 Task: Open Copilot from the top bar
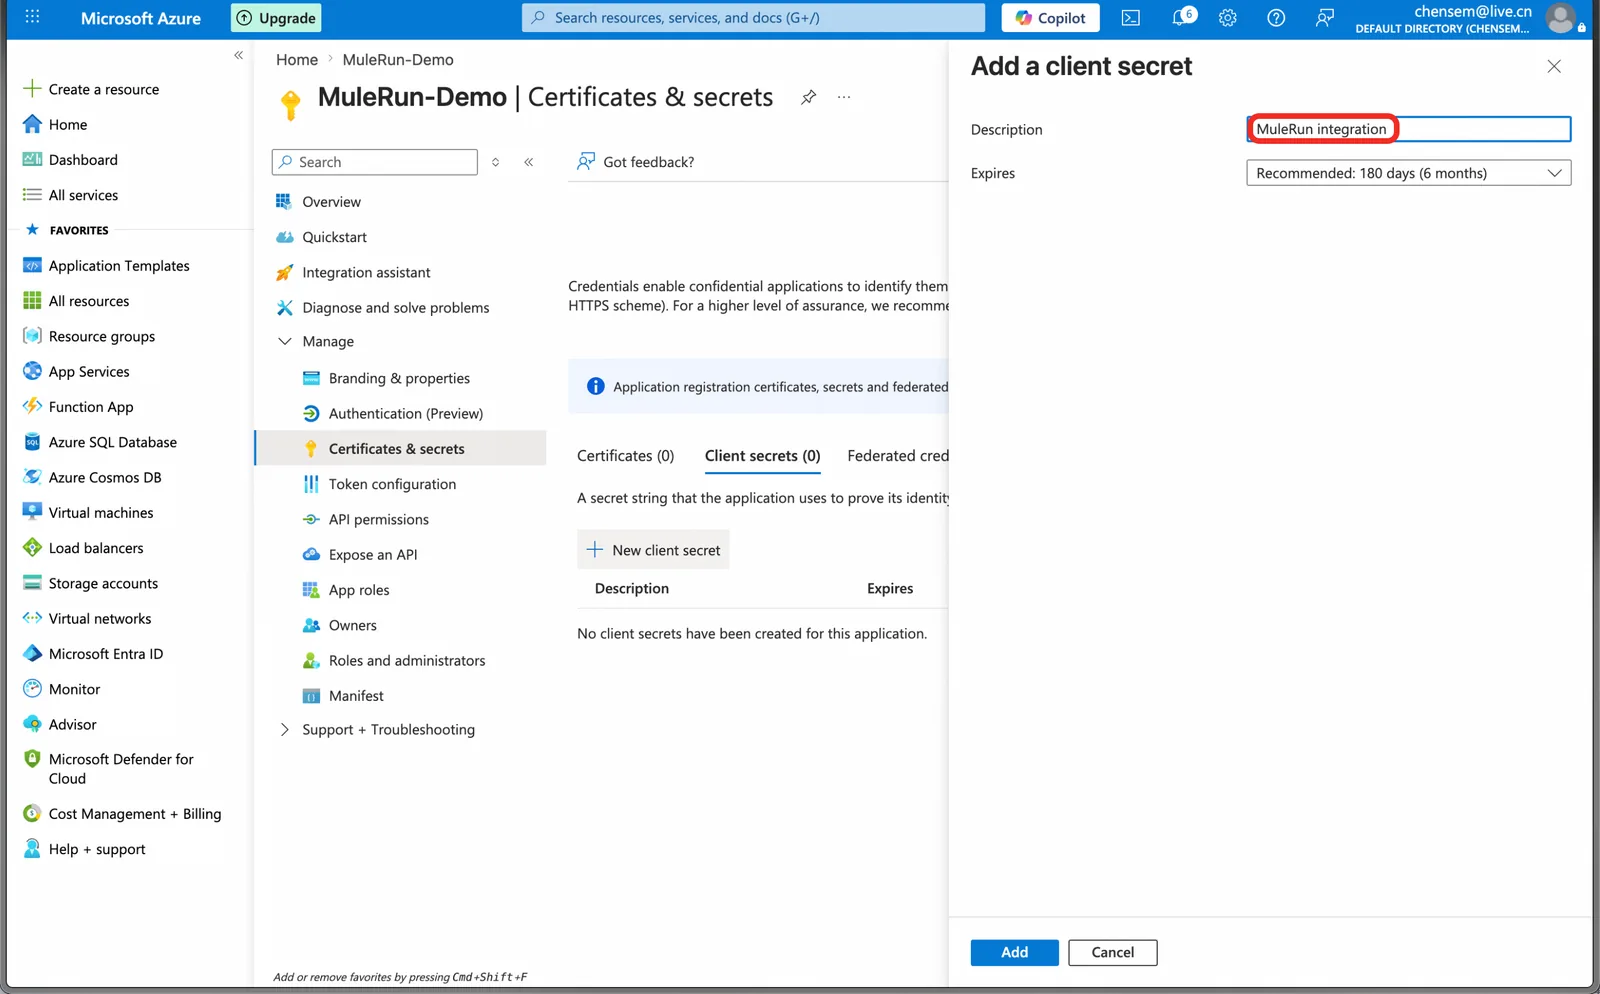tap(1050, 18)
